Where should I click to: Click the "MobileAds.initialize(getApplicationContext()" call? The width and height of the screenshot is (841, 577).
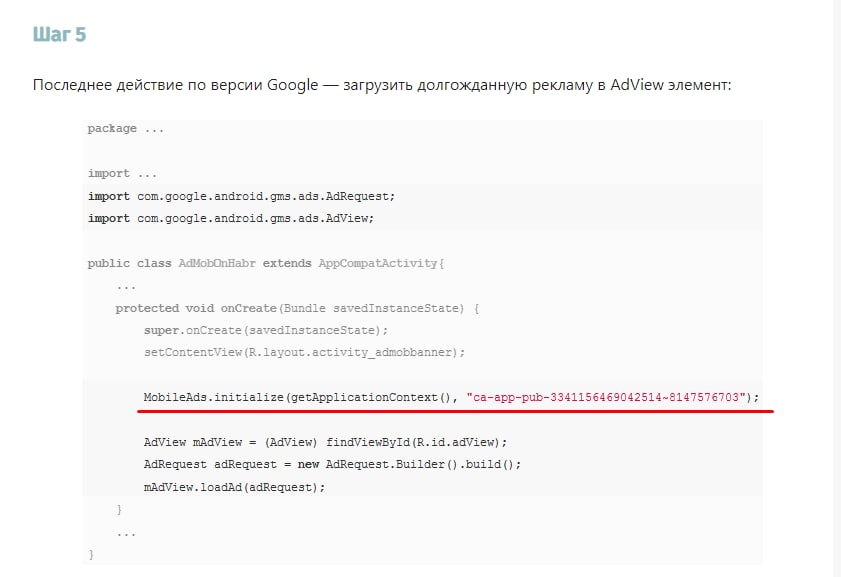pyautogui.click(x=300, y=397)
